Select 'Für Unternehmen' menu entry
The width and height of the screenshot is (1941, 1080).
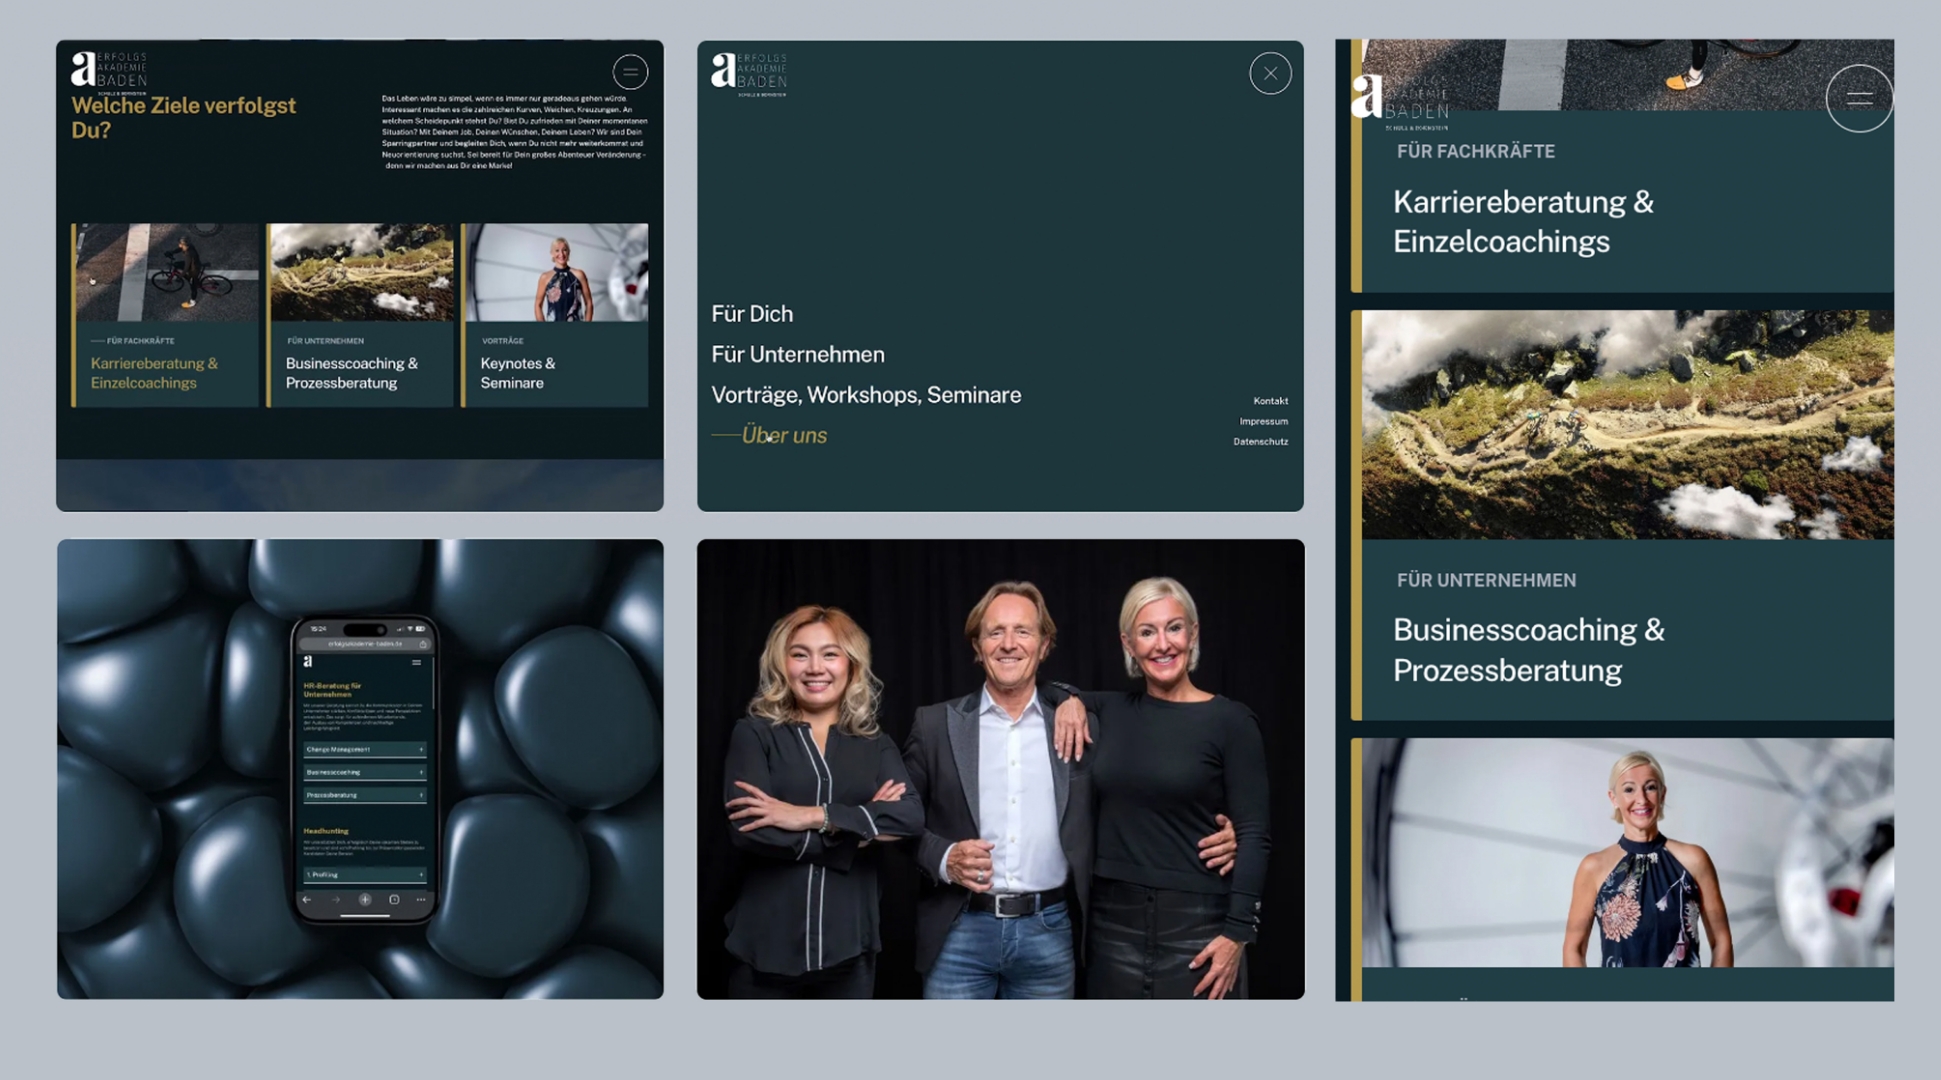(x=797, y=354)
